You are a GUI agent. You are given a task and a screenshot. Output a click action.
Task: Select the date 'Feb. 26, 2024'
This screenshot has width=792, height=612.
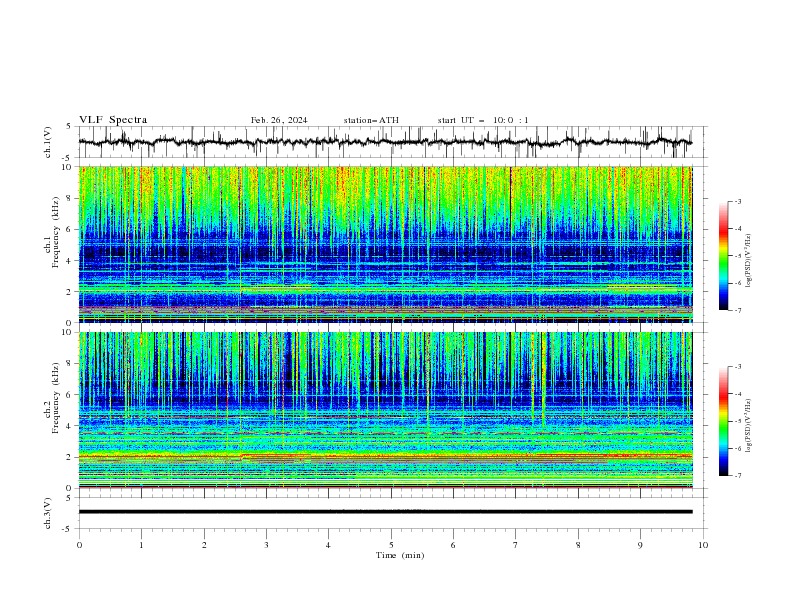279,120
